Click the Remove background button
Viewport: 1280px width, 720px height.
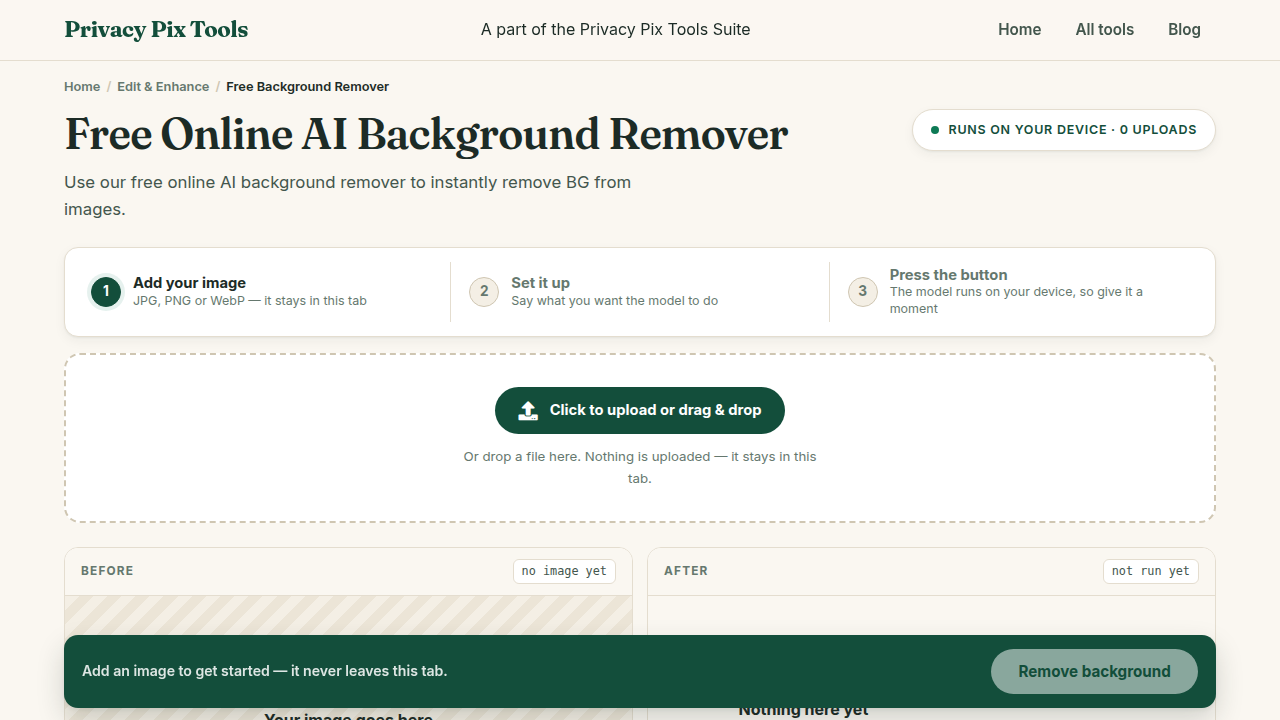pyautogui.click(x=1094, y=672)
